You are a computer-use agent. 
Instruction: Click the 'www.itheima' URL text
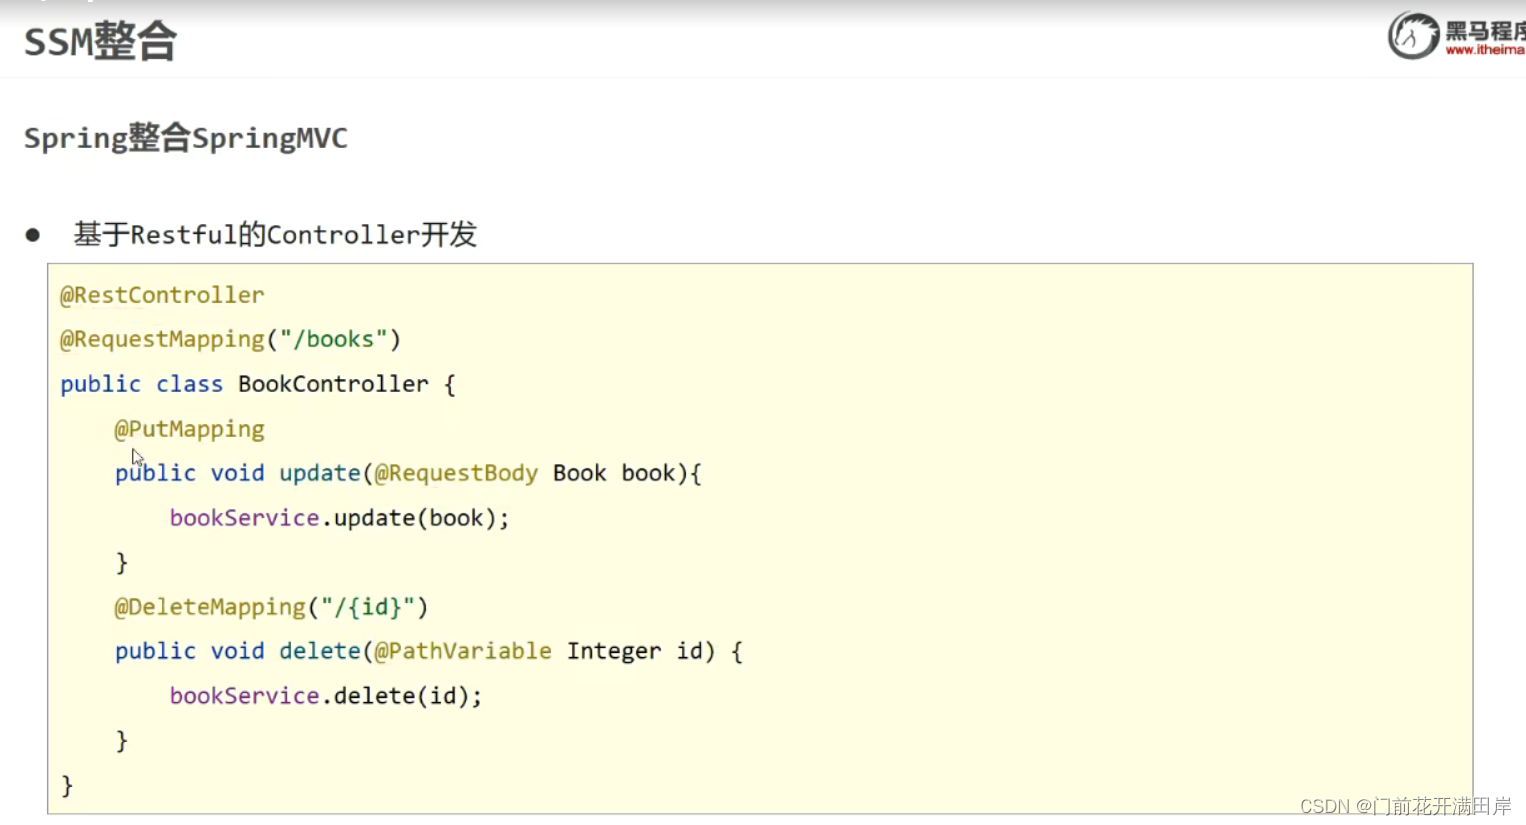click(x=1485, y=50)
